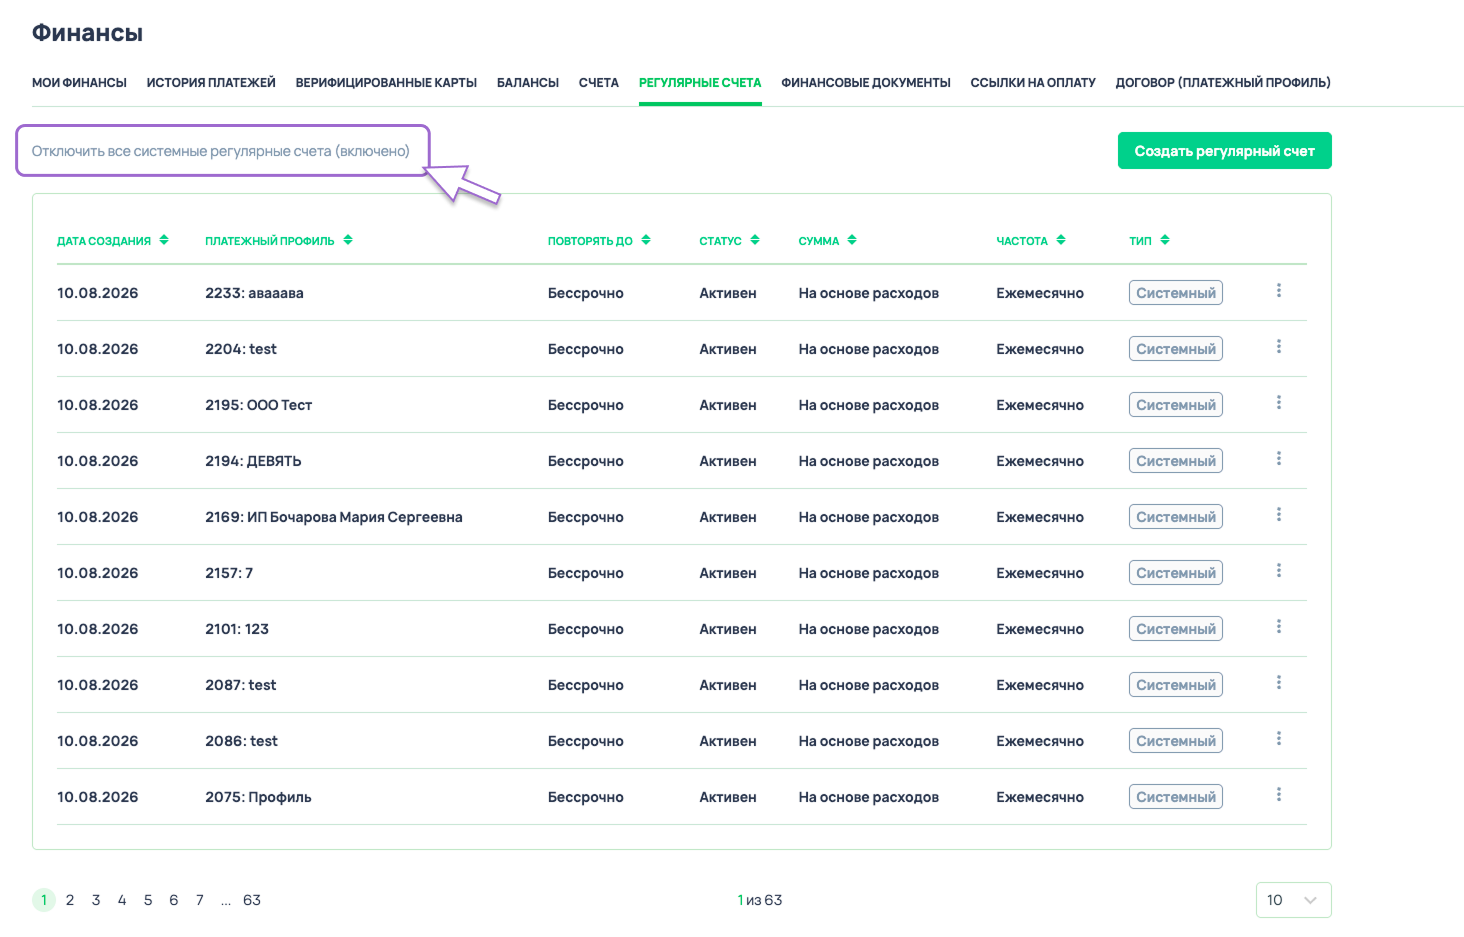This screenshot has width=1464, height=937.
Task: Show the kebab menu for 2087: test
Action: 1279,683
